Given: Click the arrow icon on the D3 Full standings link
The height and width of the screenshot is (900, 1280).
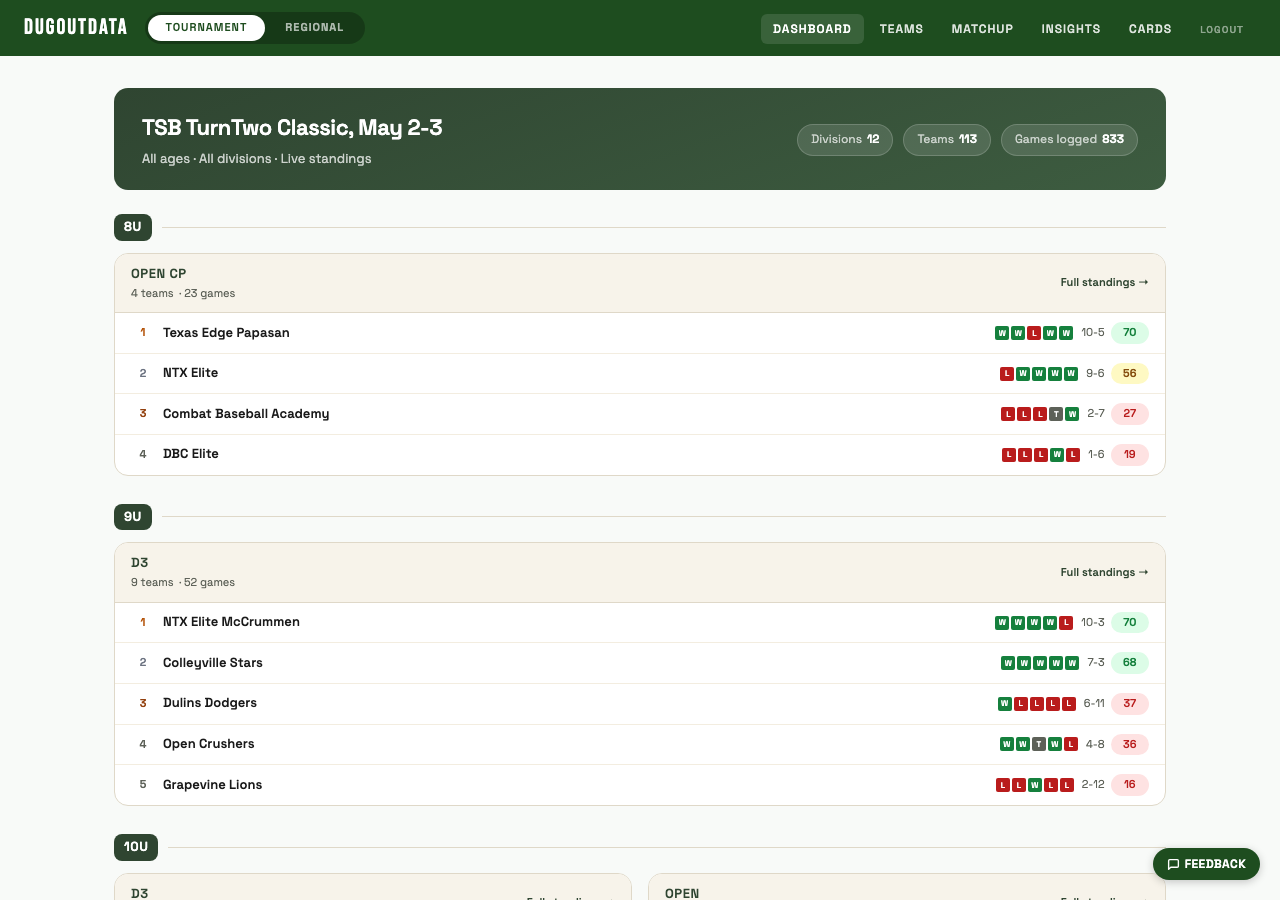Looking at the screenshot, I should tap(1143, 572).
